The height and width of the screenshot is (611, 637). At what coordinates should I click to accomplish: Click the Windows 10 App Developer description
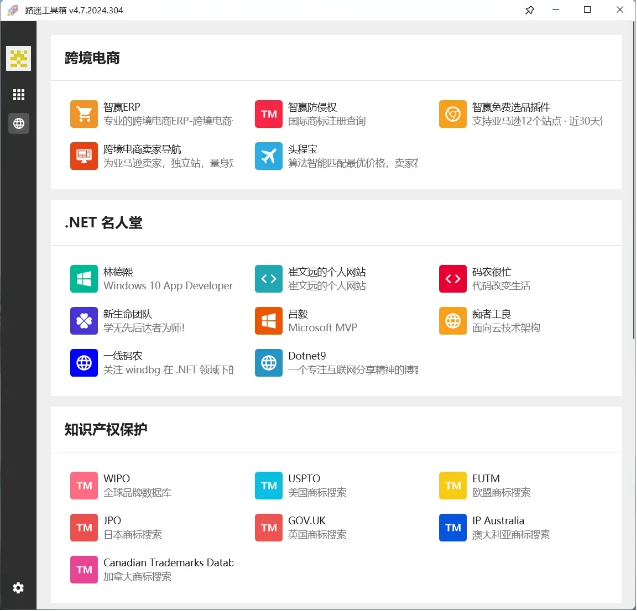coord(168,286)
